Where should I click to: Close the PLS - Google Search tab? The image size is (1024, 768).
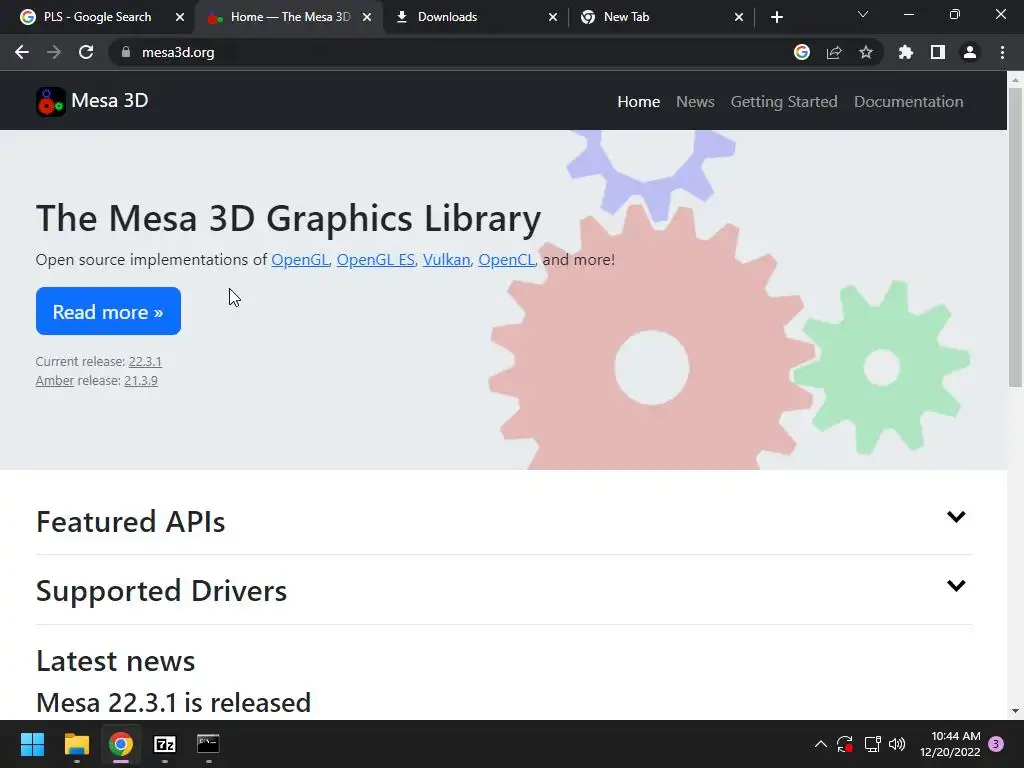click(180, 17)
